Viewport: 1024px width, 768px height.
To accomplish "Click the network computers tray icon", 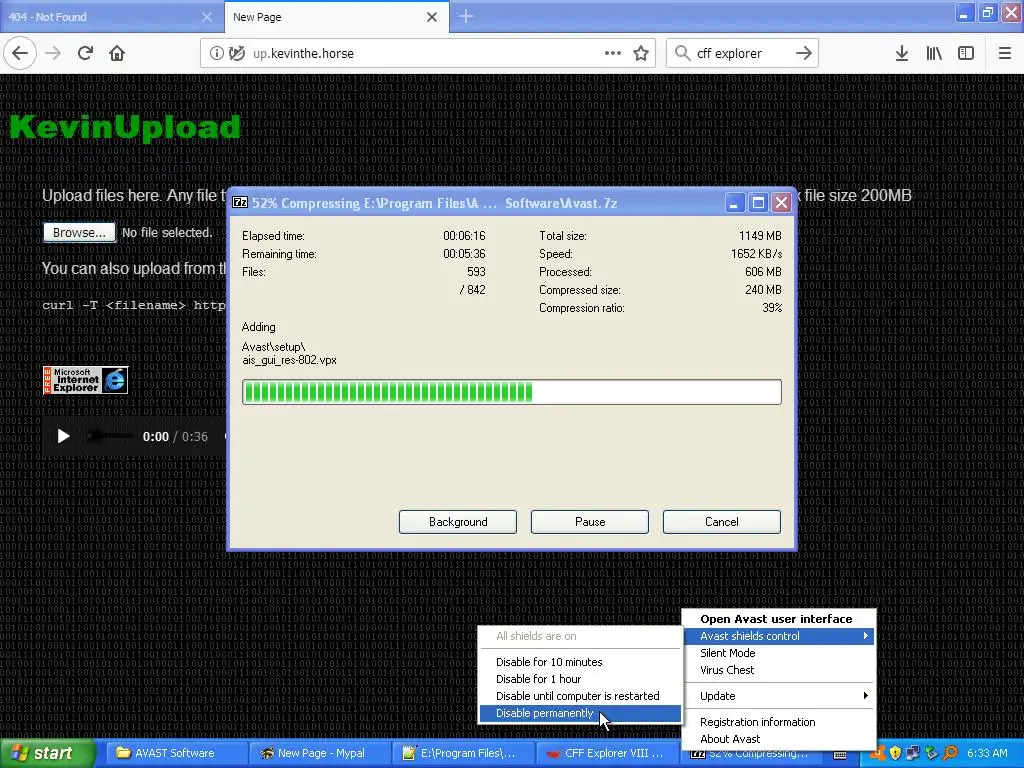I will [913, 753].
